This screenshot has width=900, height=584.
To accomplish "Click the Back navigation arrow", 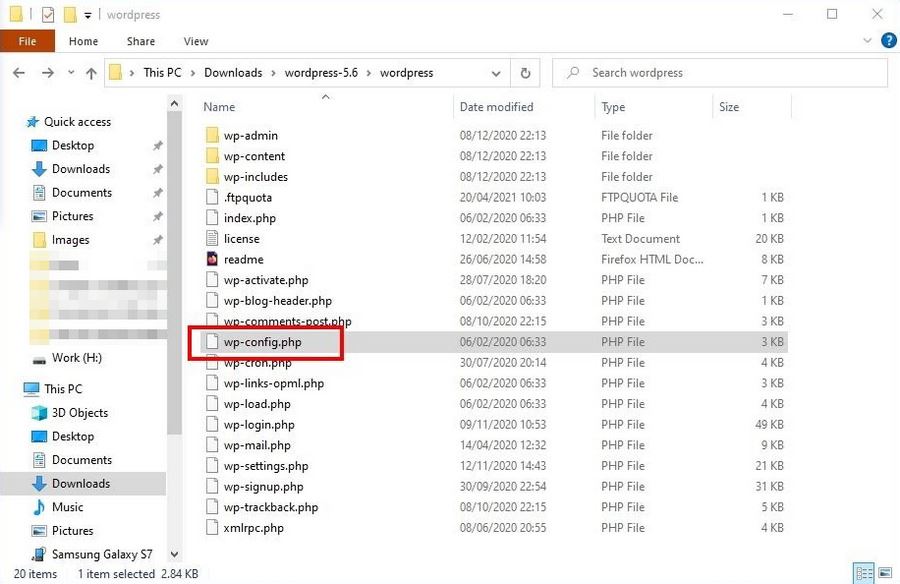I will tap(19, 73).
